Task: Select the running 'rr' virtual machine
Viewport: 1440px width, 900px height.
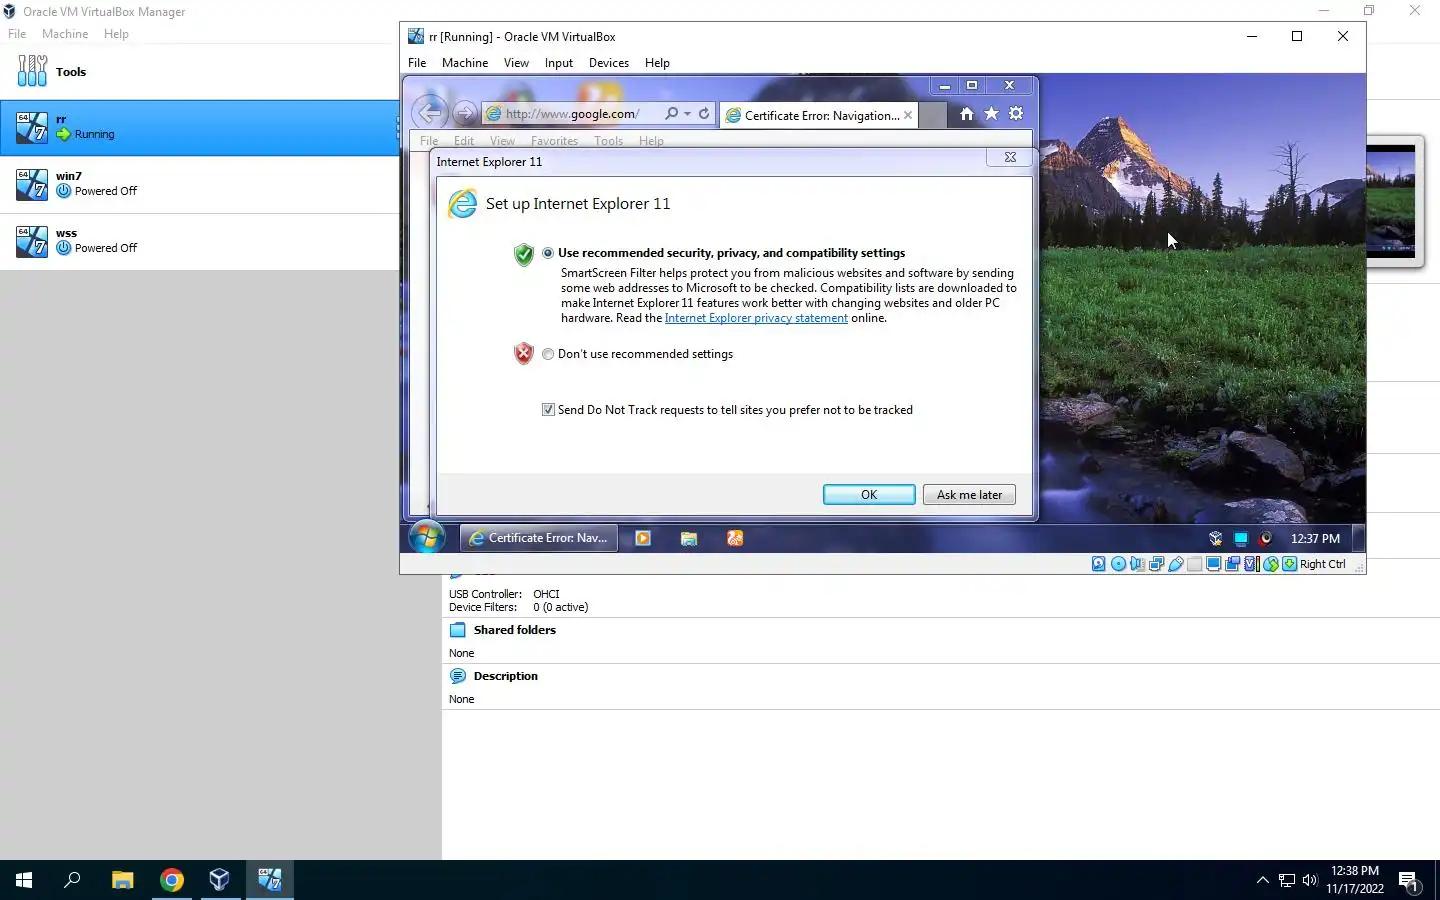Action: [200, 127]
